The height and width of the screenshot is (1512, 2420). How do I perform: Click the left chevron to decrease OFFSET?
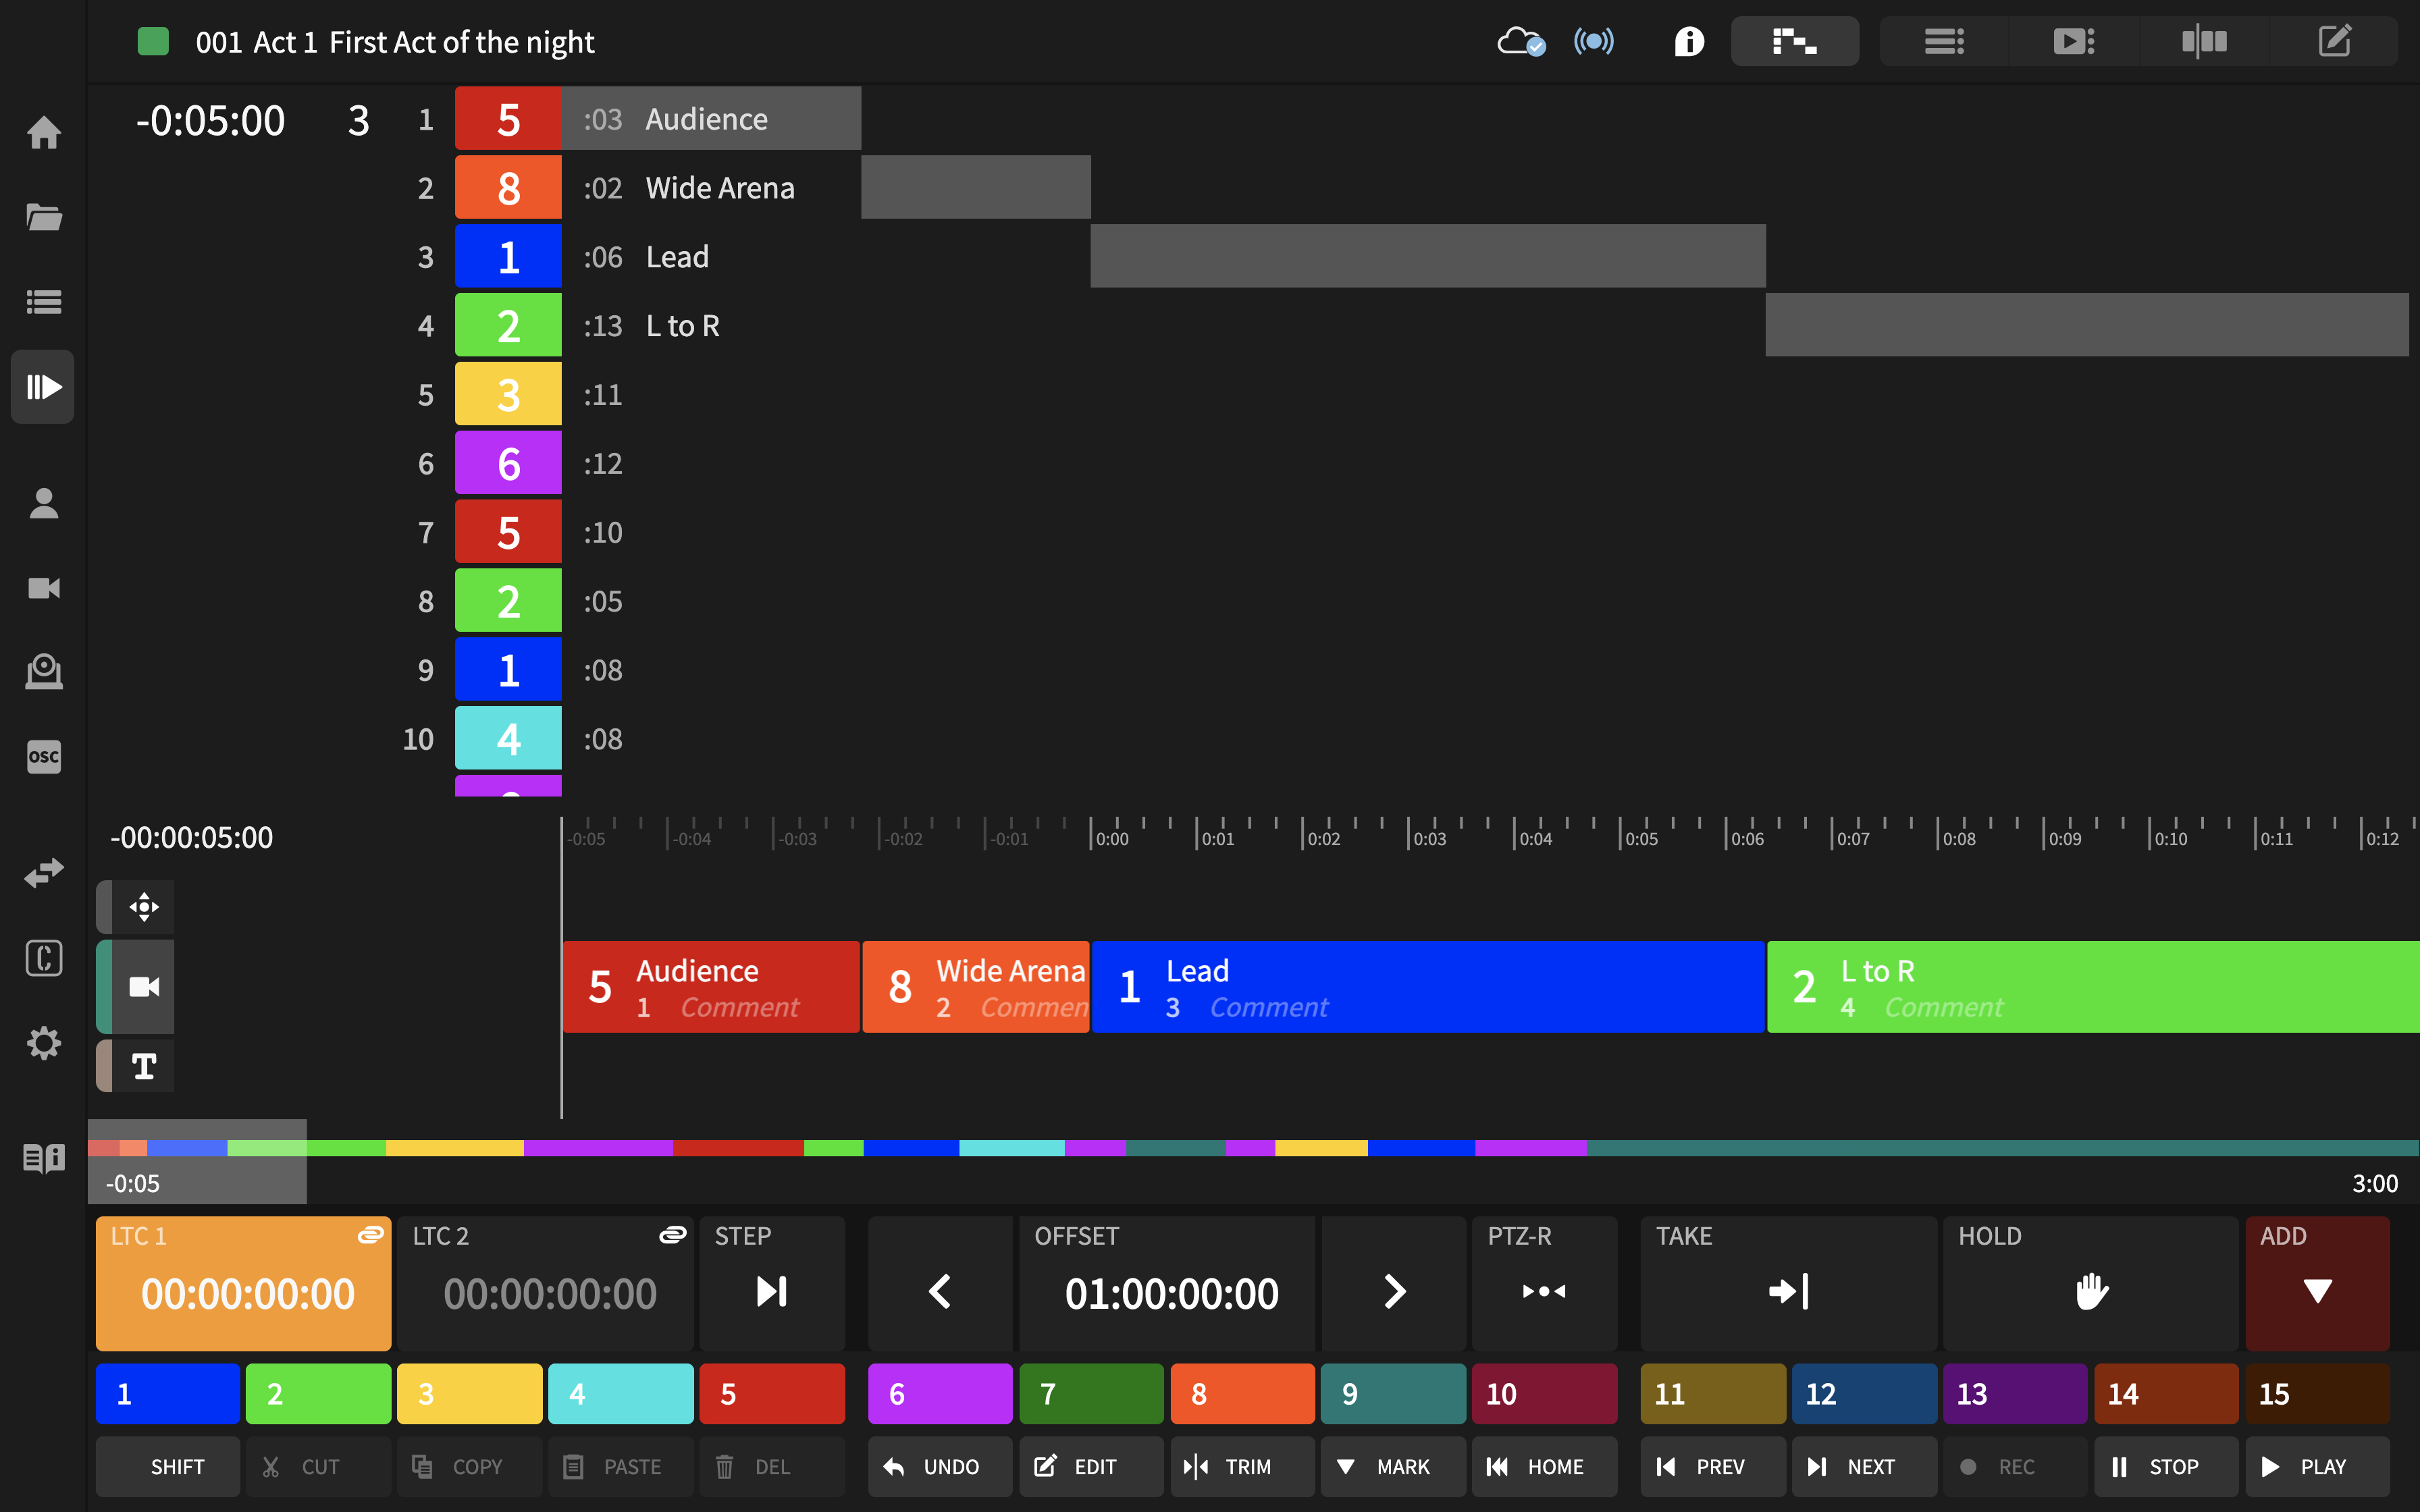(940, 1291)
